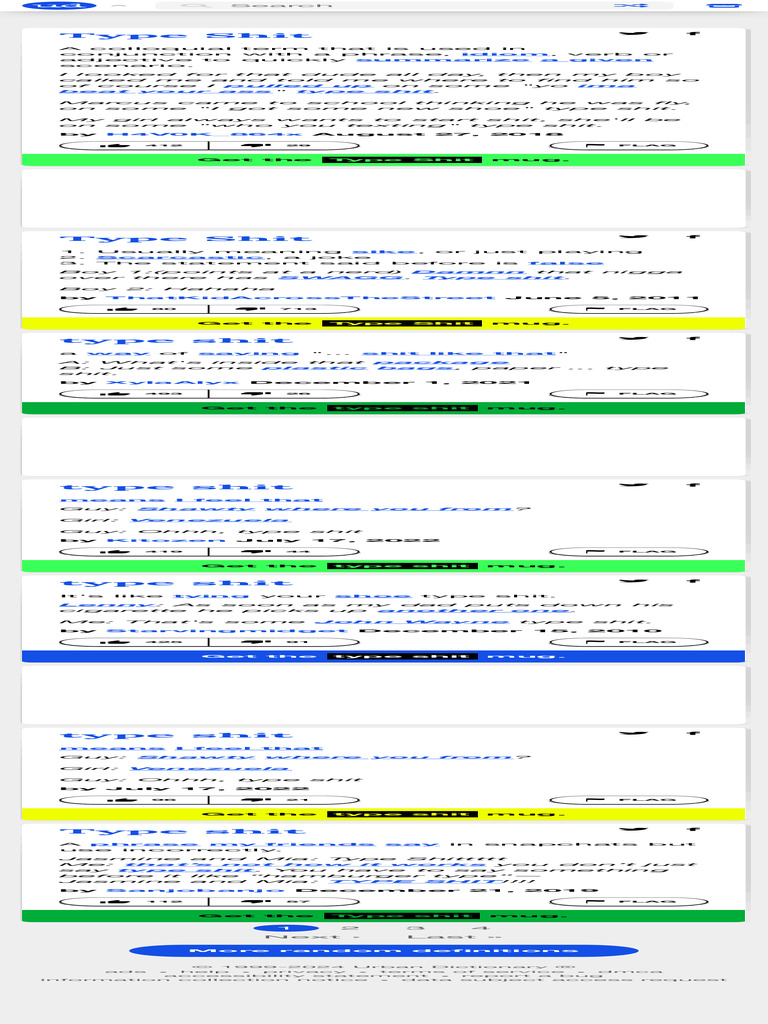Share ThatKidAcrossTheStreet's definition on Twitter
The image size is (768, 1024).
633,236
